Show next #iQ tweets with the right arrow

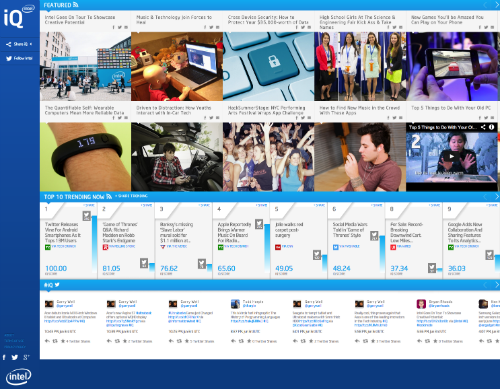click(x=497, y=285)
